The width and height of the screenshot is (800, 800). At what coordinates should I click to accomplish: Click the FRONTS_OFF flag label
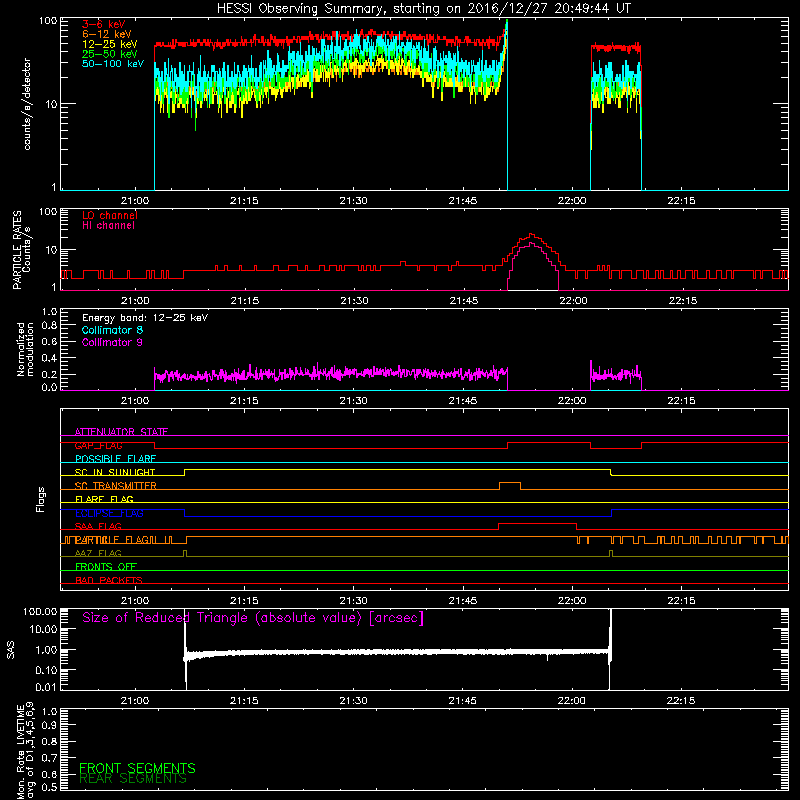tap(106, 567)
